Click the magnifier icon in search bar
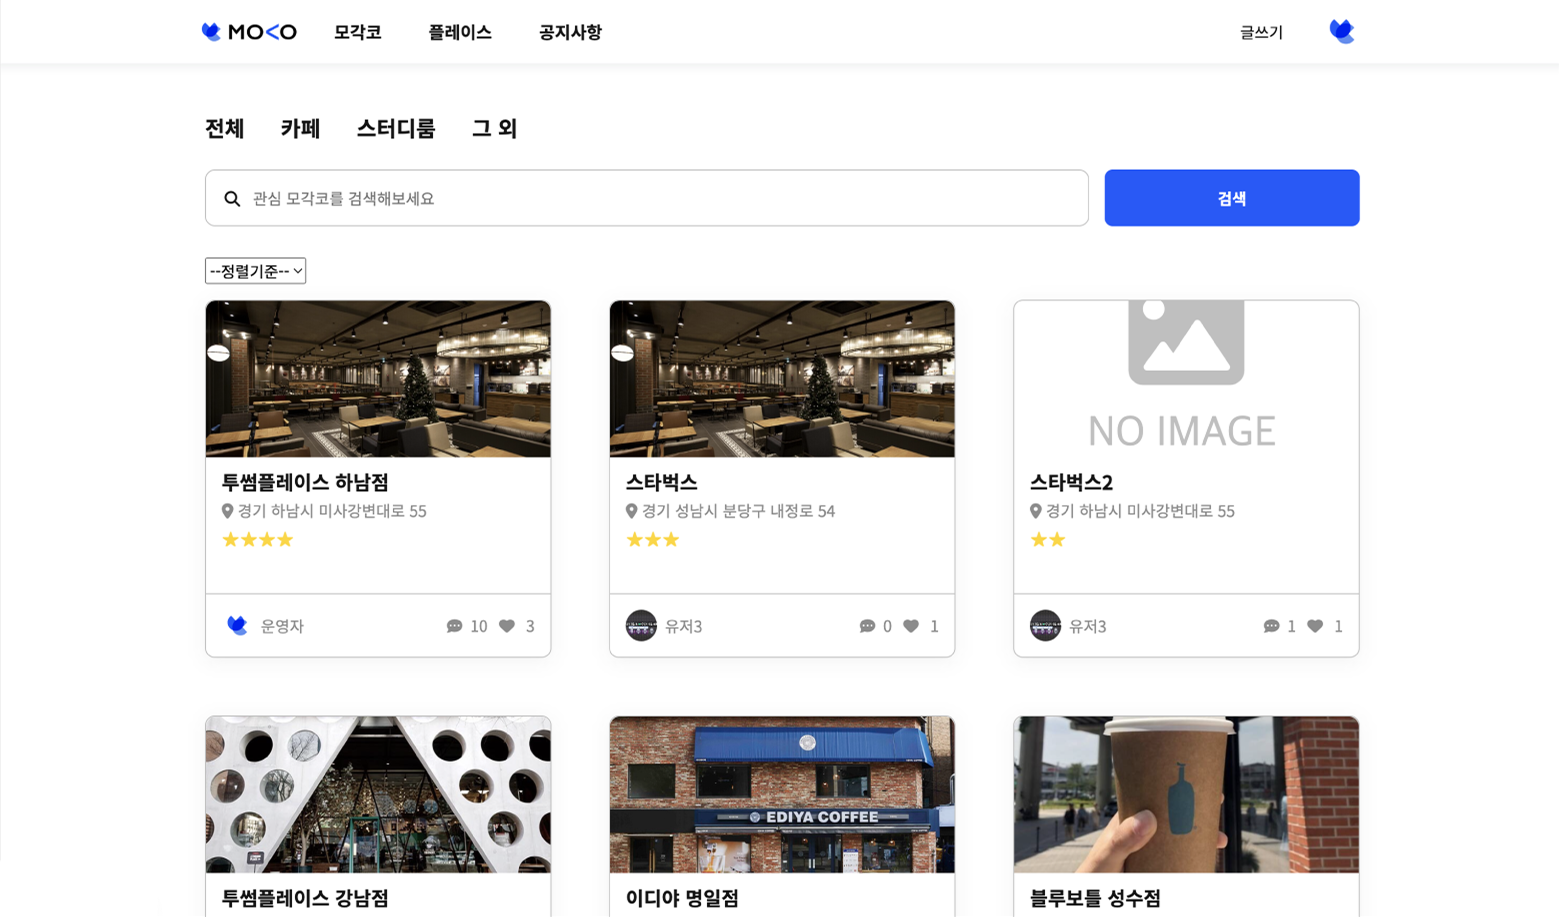 (232, 199)
